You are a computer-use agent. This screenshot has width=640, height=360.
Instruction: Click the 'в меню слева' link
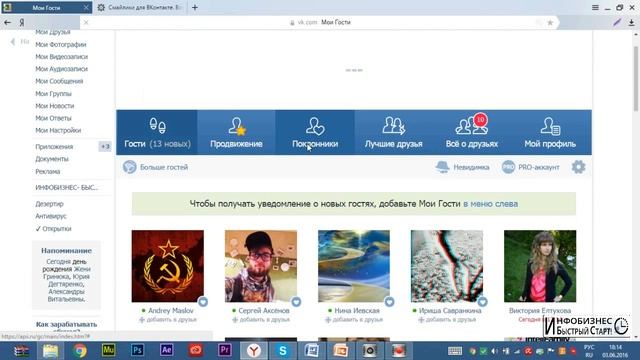coord(490,204)
